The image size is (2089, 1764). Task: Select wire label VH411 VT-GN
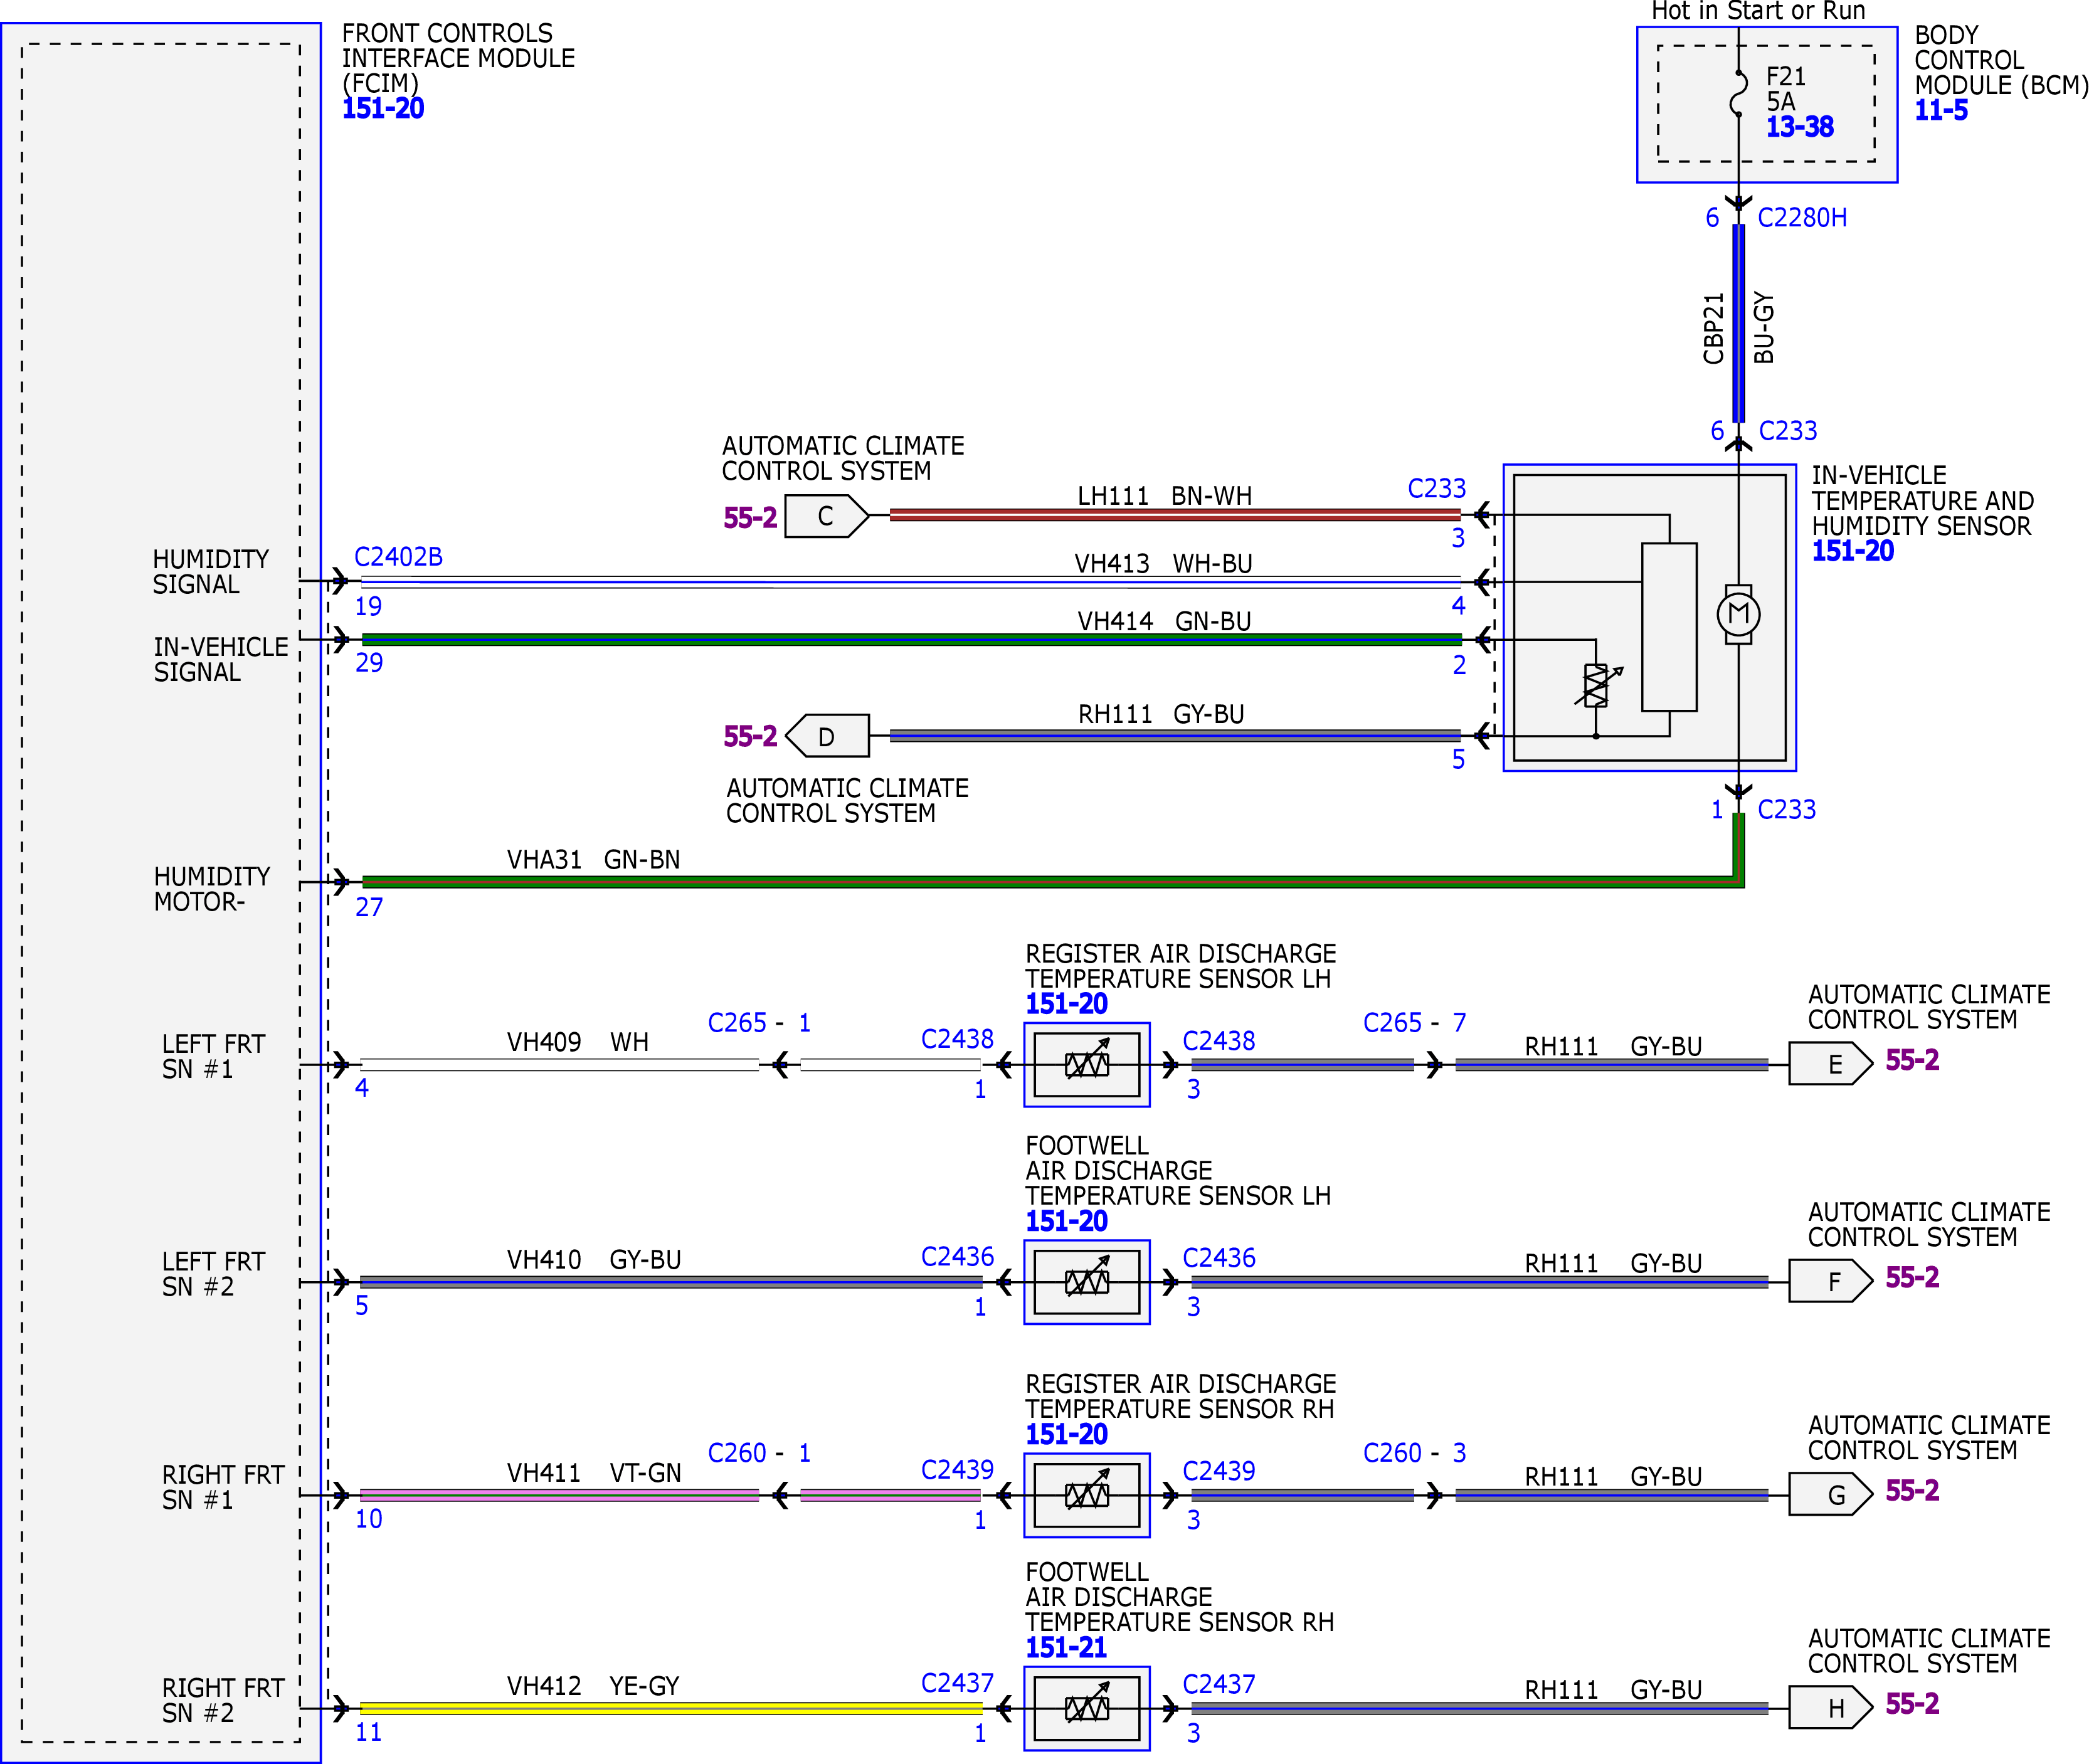(594, 1473)
